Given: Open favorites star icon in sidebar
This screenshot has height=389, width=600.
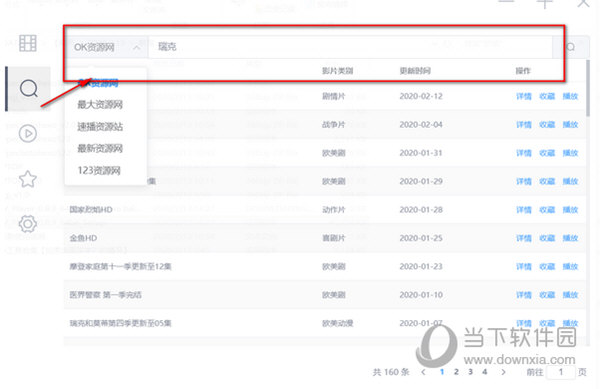Looking at the screenshot, I should (x=28, y=179).
